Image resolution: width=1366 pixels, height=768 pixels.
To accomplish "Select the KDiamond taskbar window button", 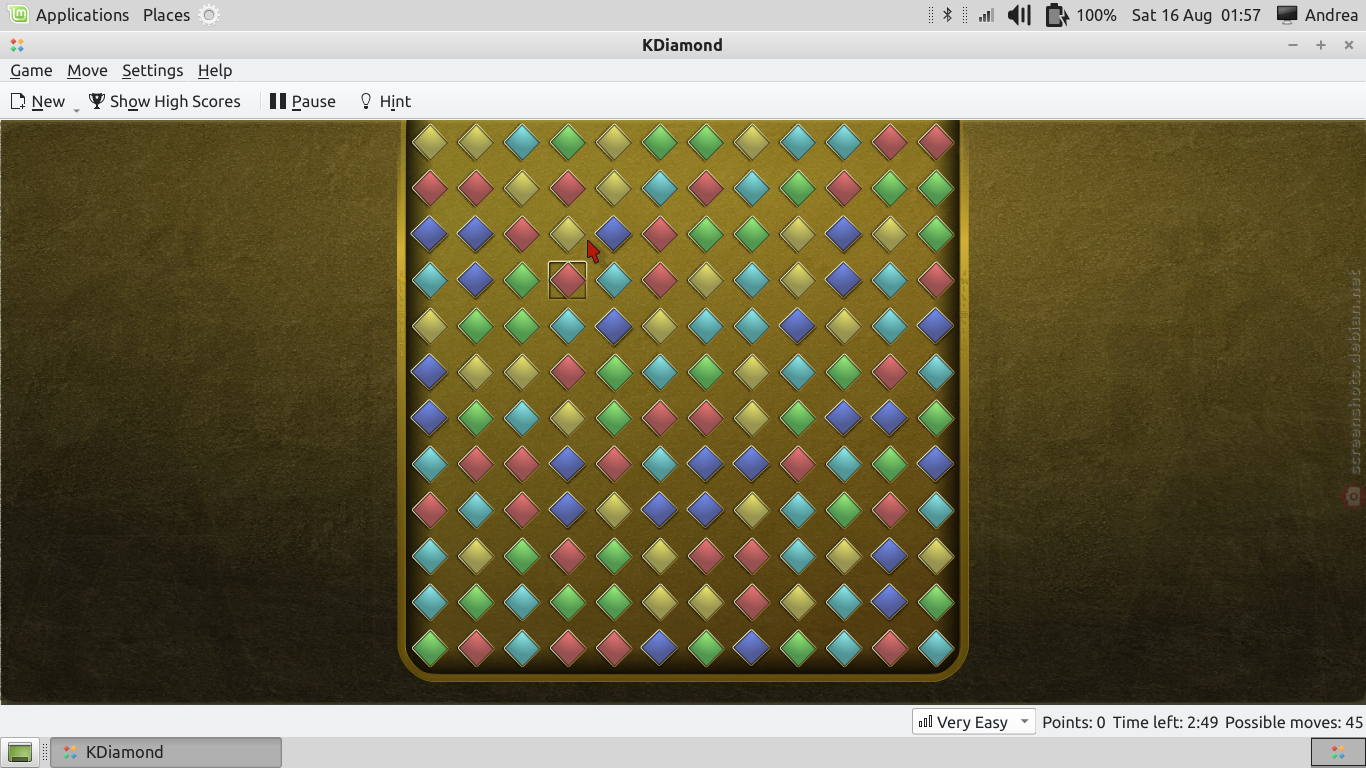I will tap(166, 752).
